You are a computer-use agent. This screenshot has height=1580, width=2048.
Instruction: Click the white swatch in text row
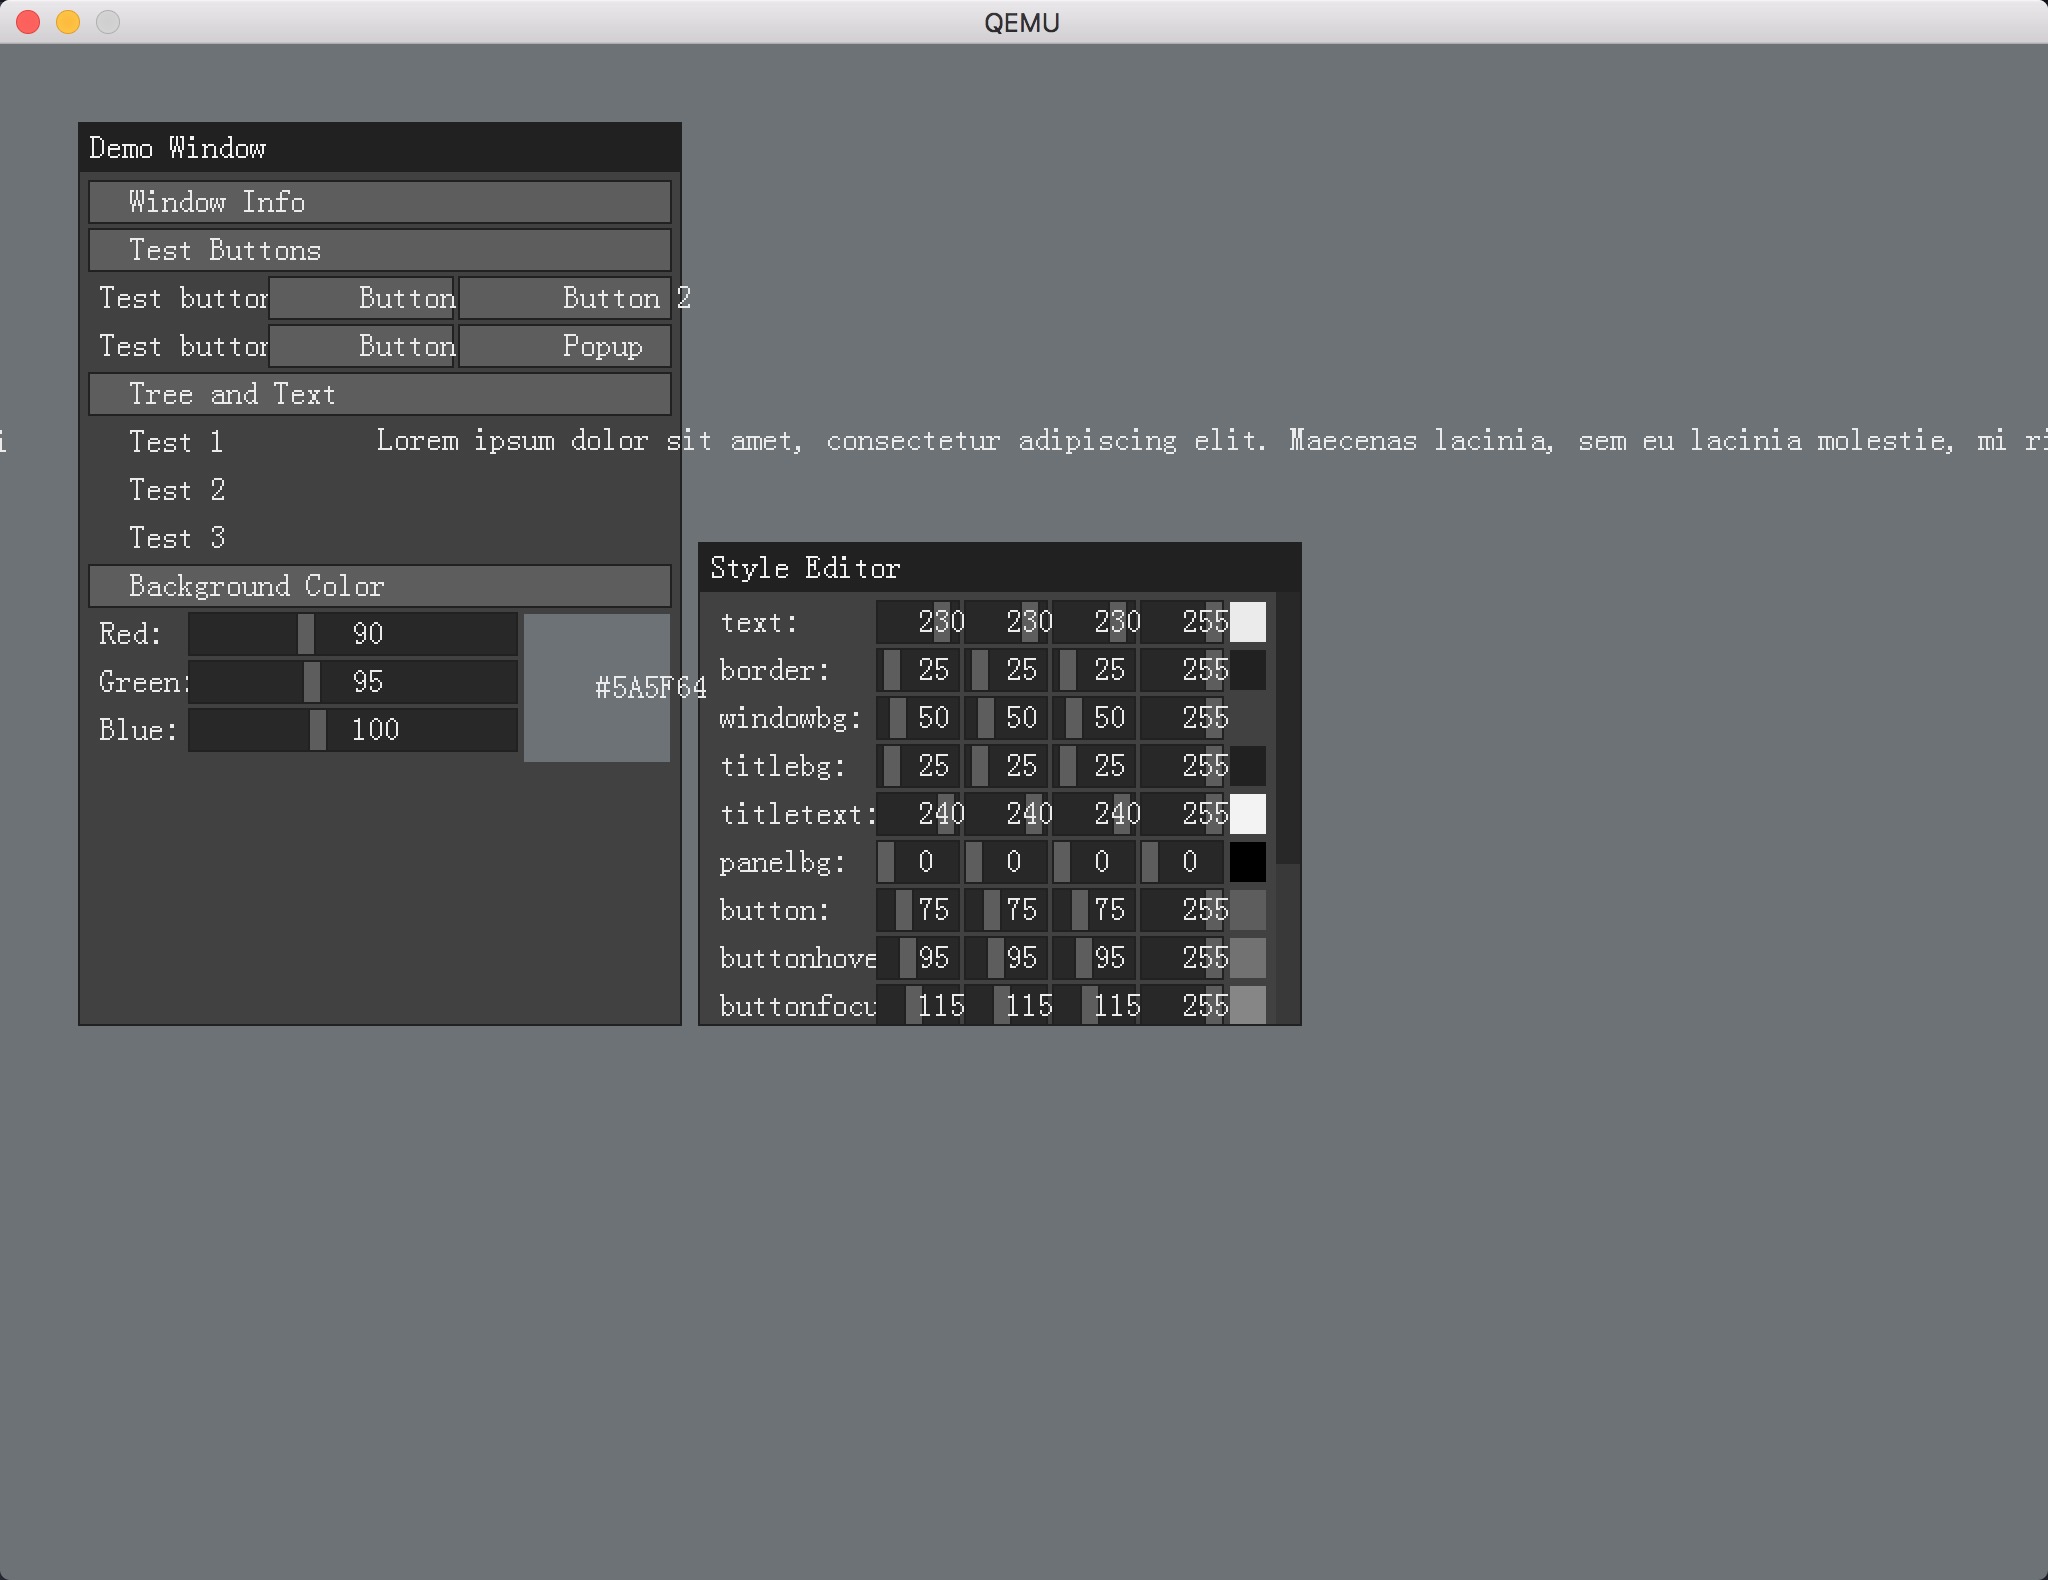click(1247, 622)
